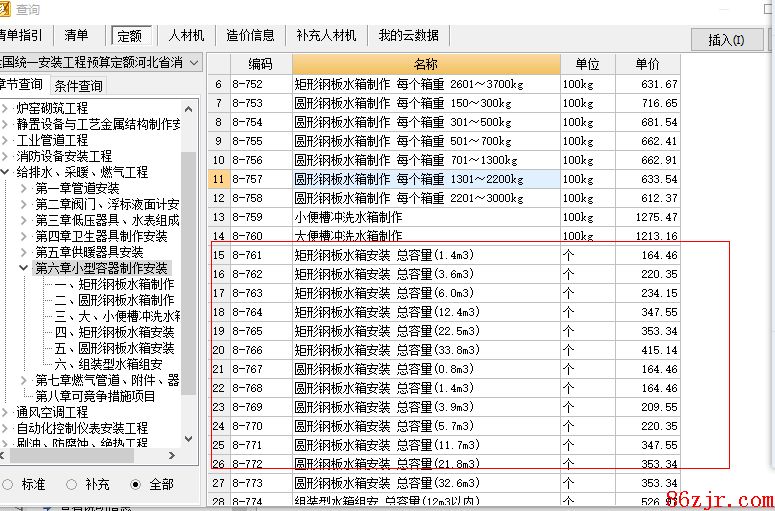Select the 全部 radio button
This screenshot has width=775, height=511.
click(136, 484)
